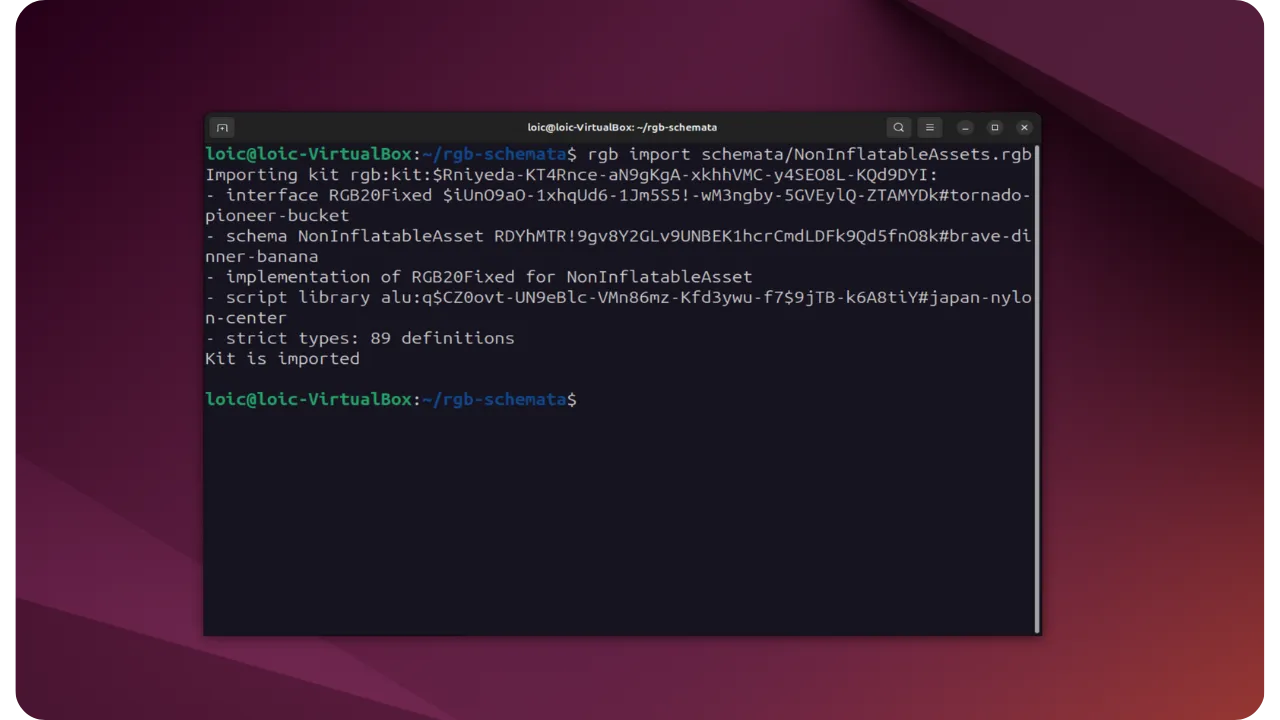Click the green loic@loic-VirtualBox prompt text

point(308,399)
